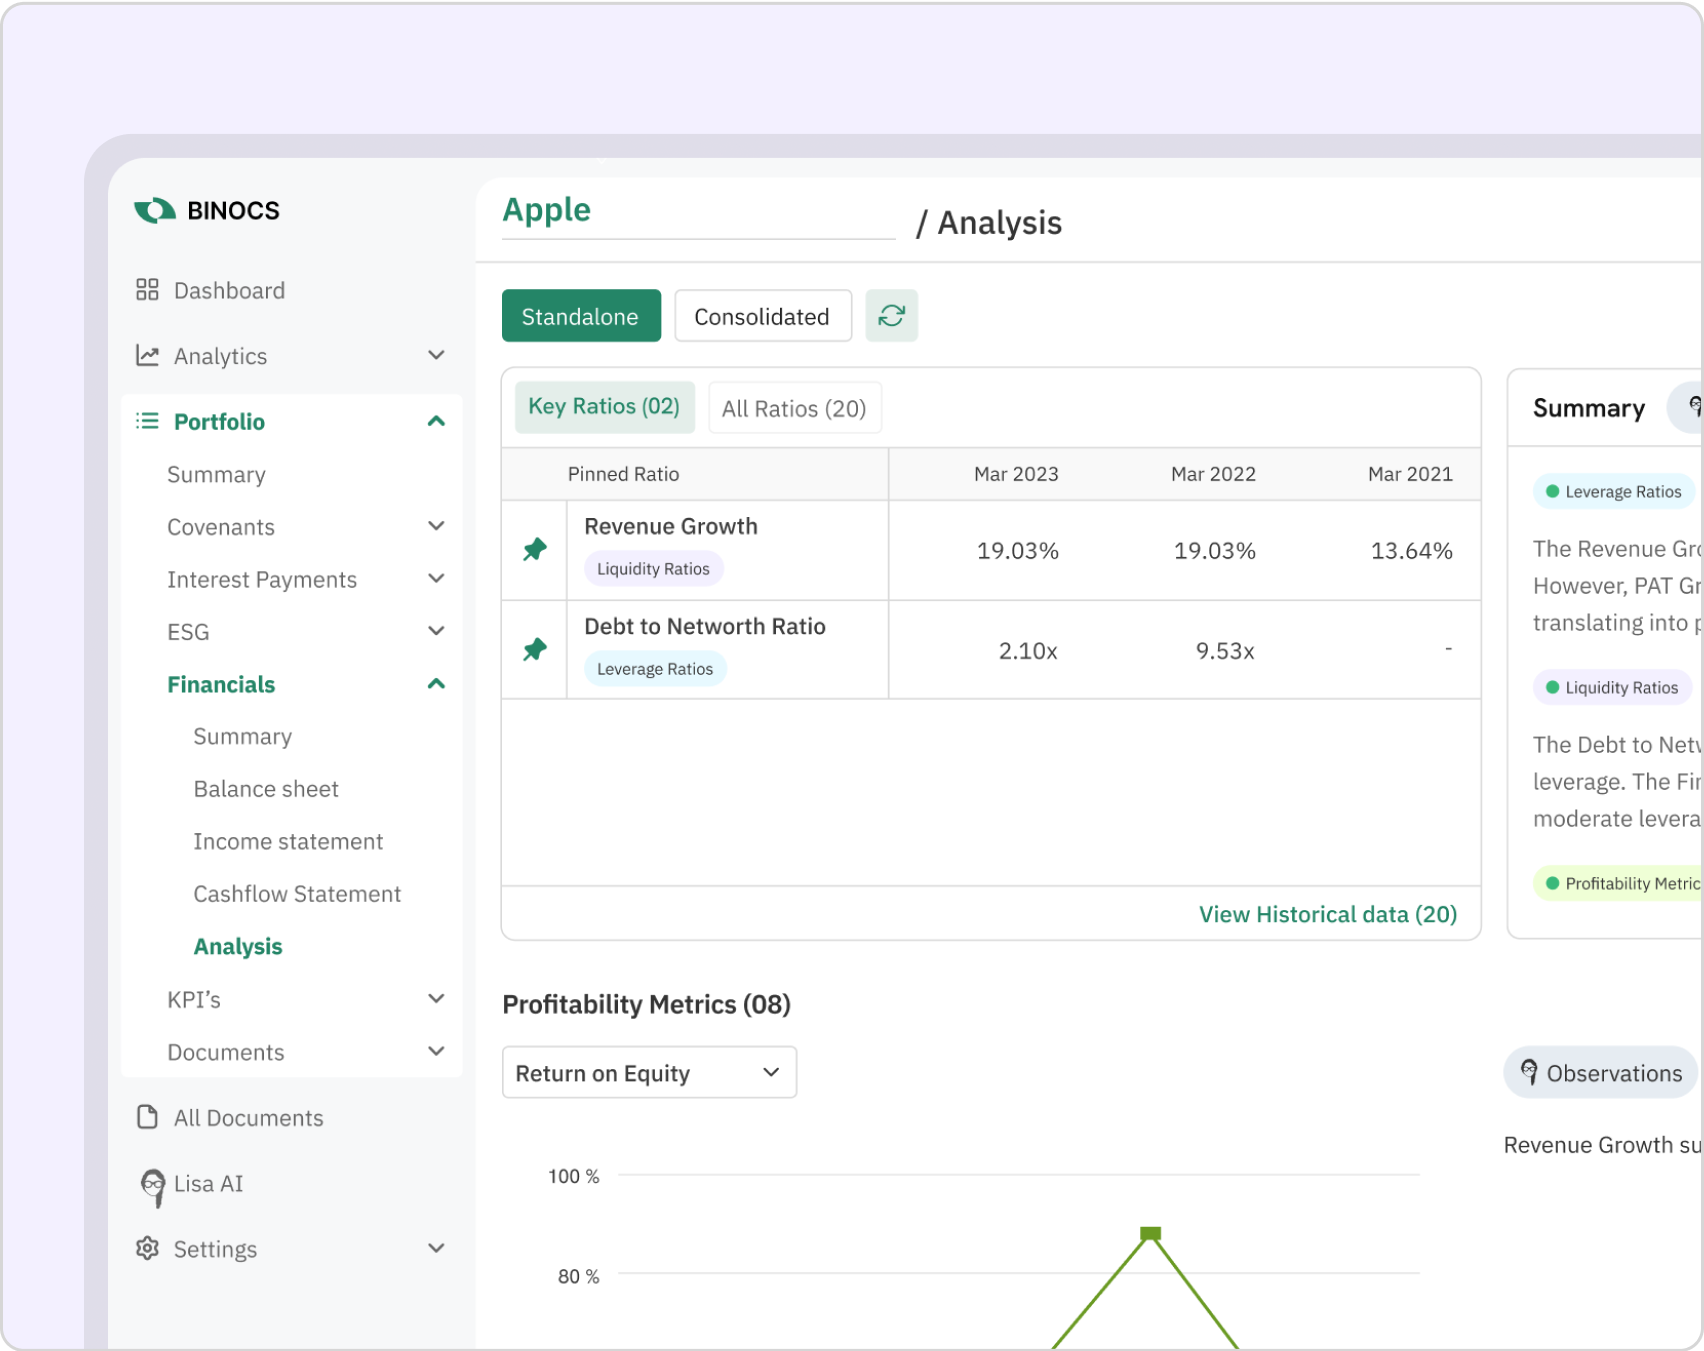Click the pin icon for Debt to Networth Ratio
This screenshot has width=1704, height=1351.
coord(535,650)
